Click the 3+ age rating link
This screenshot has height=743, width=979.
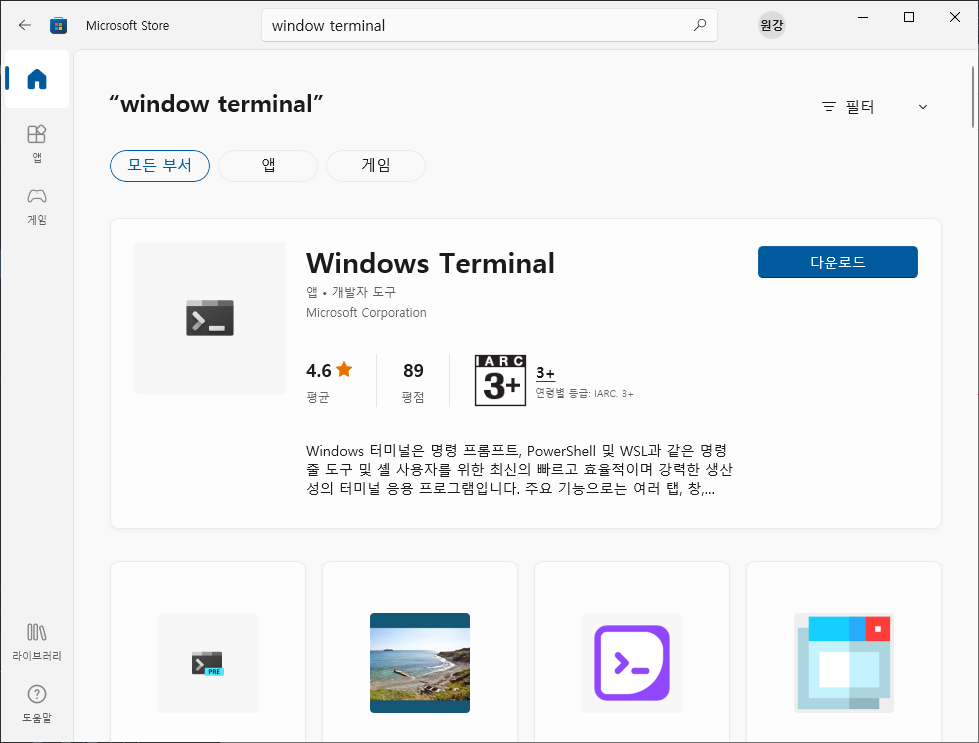tap(545, 373)
